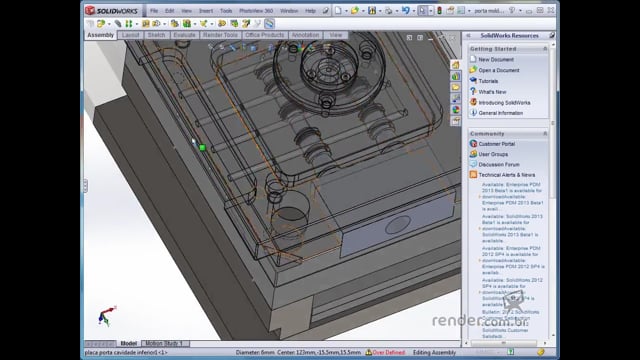Viewport: 640px width, 360px height.
Task: Open the Design Library tab icon
Action: pos(456,76)
